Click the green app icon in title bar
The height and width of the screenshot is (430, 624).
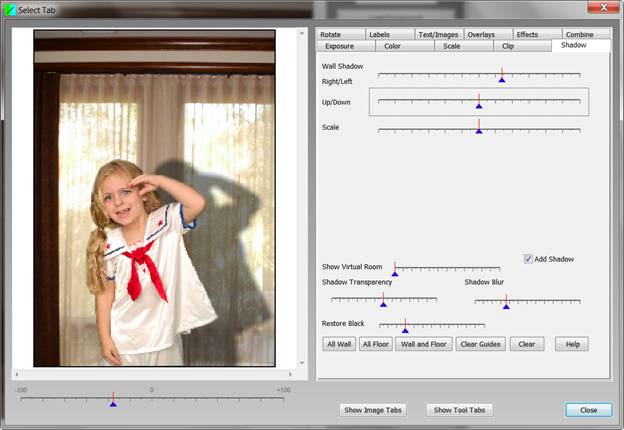point(10,9)
